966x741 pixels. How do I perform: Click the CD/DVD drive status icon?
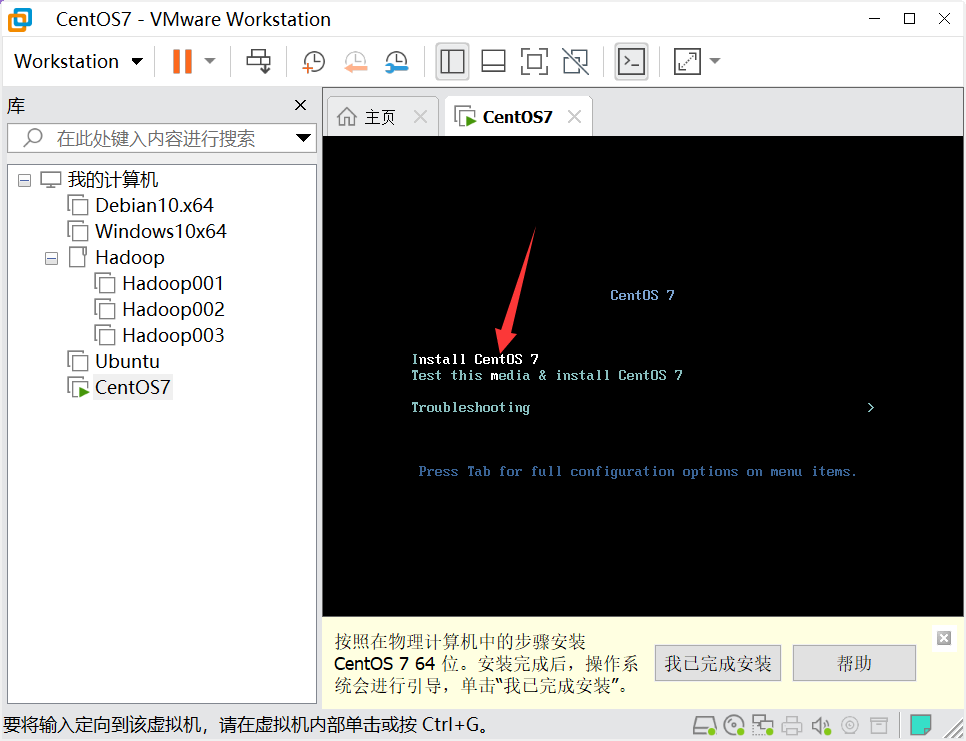click(x=734, y=725)
